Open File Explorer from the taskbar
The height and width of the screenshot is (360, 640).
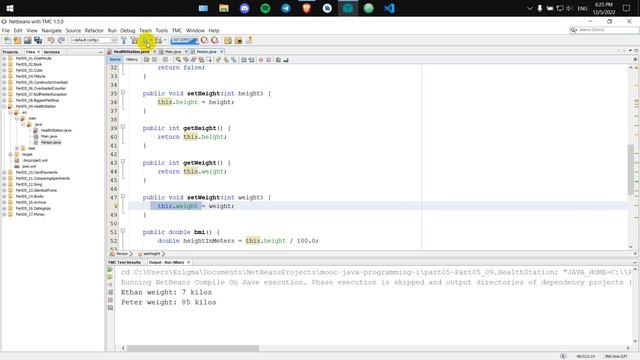tap(224, 8)
